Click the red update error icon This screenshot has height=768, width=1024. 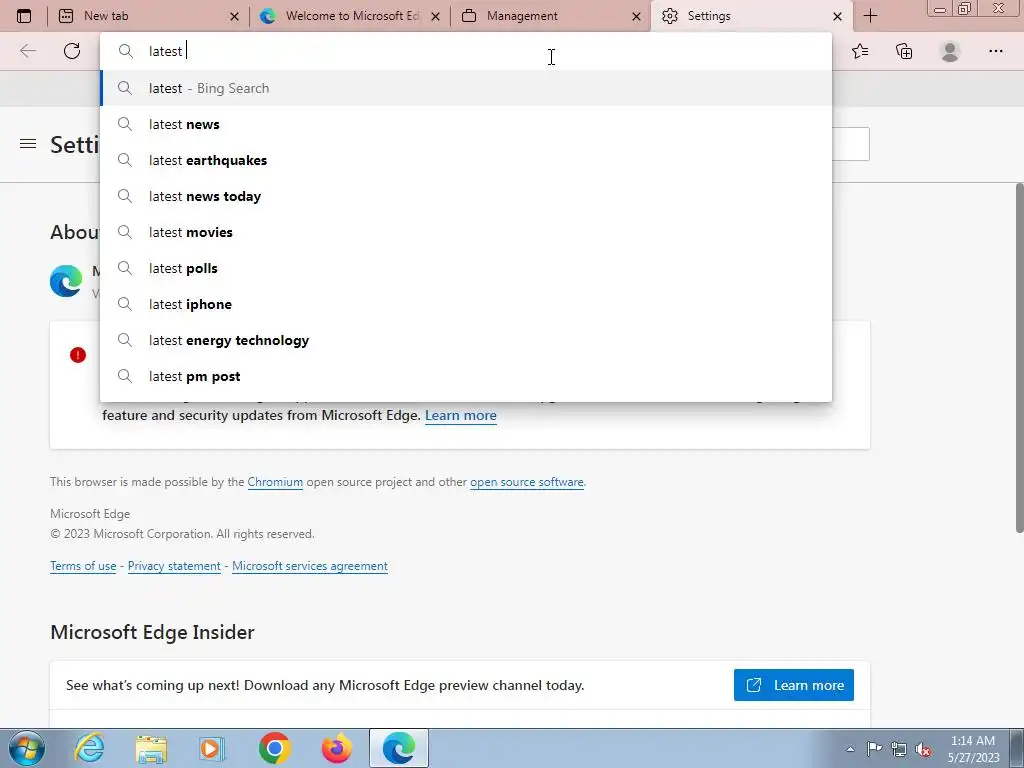click(x=78, y=355)
